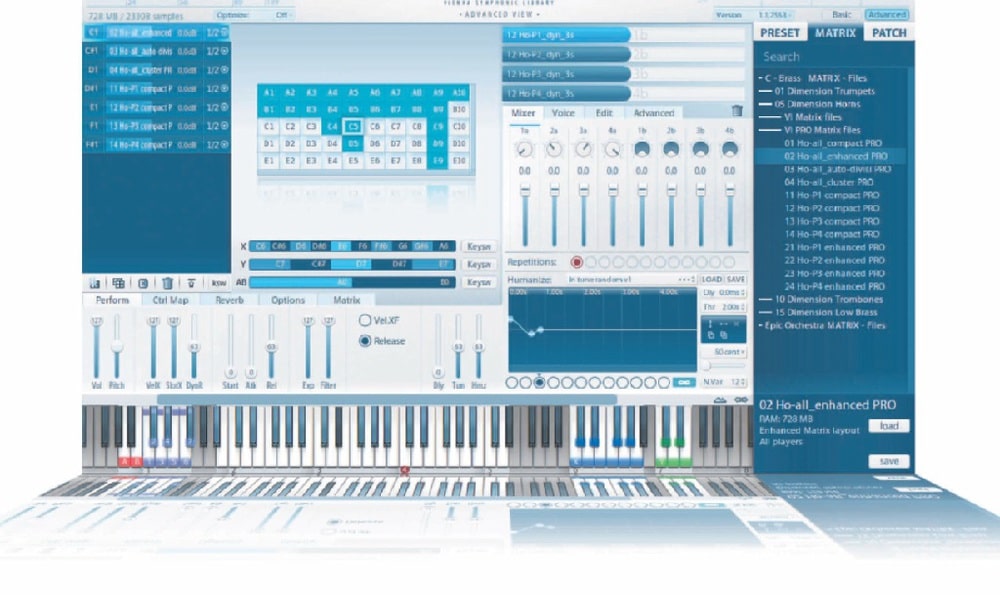This screenshot has width=1000, height=595.
Task: Click the Keysw button on the X row
Action: tap(478, 246)
